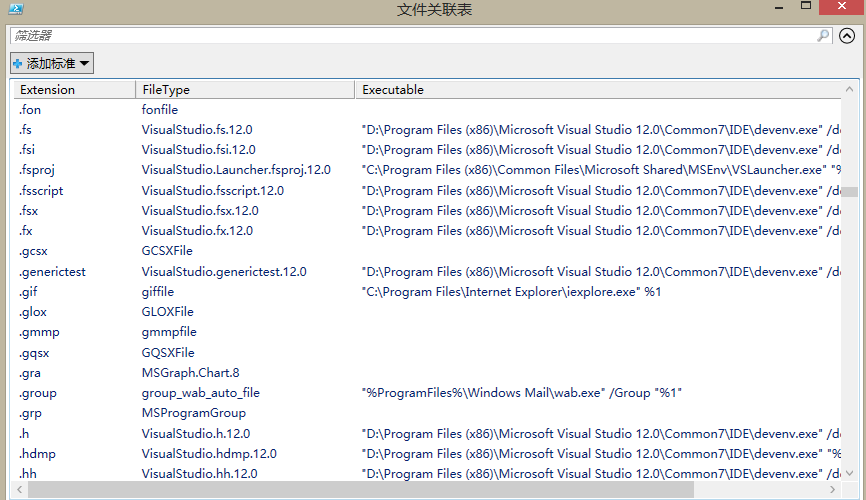Viewport: 866px width, 500px height.
Task: Maximize the 文件关联表 window
Action: pos(806,7)
